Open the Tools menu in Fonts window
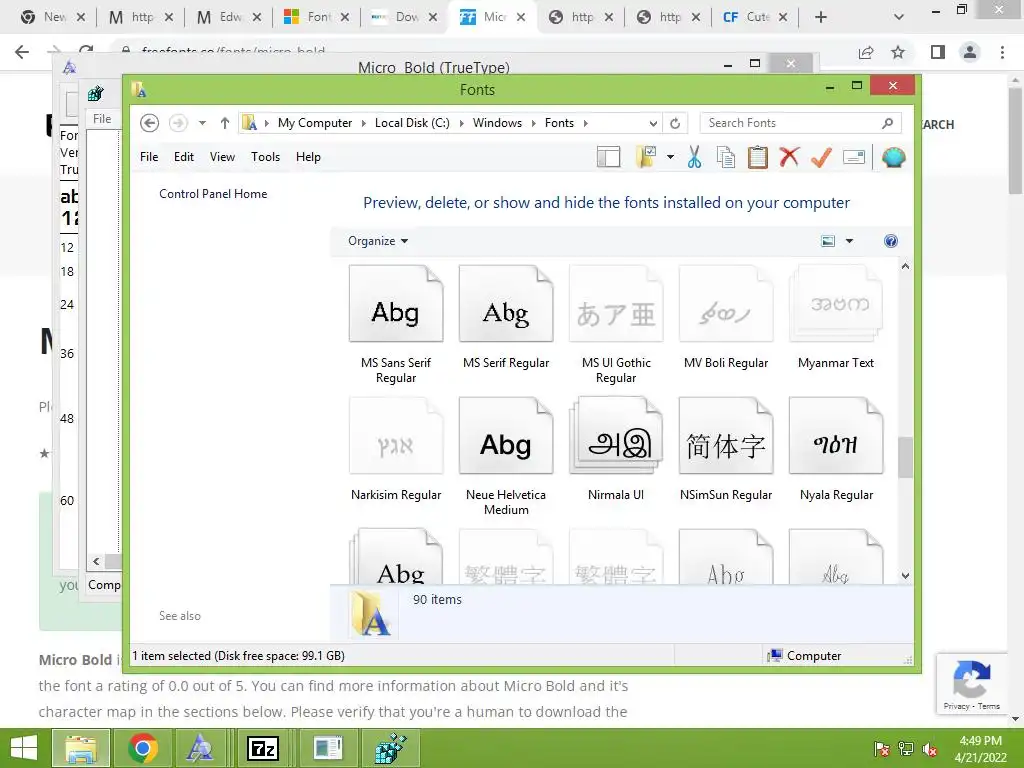This screenshot has width=1024, height=768. (x=265, y=157)
